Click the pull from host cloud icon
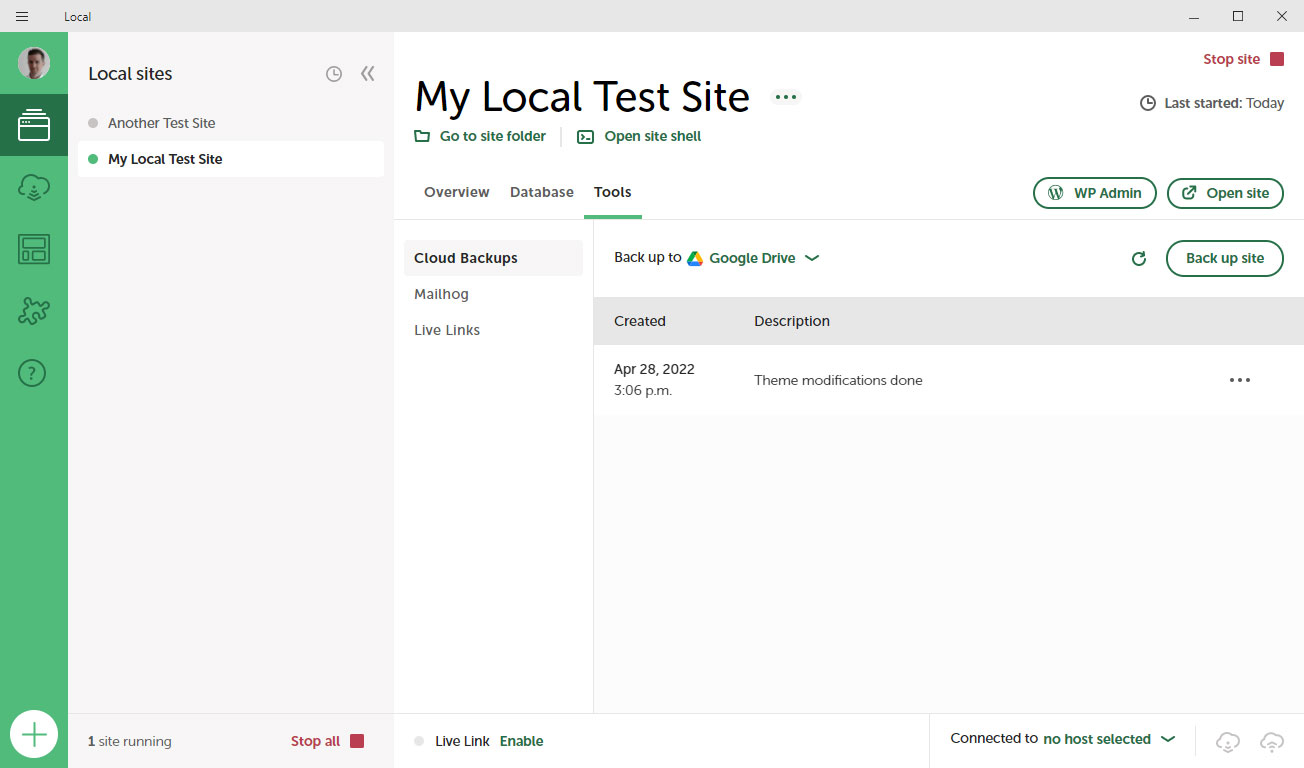Image resolution: width=1304 pixels, height=768 pixels. click(1228, 741)
